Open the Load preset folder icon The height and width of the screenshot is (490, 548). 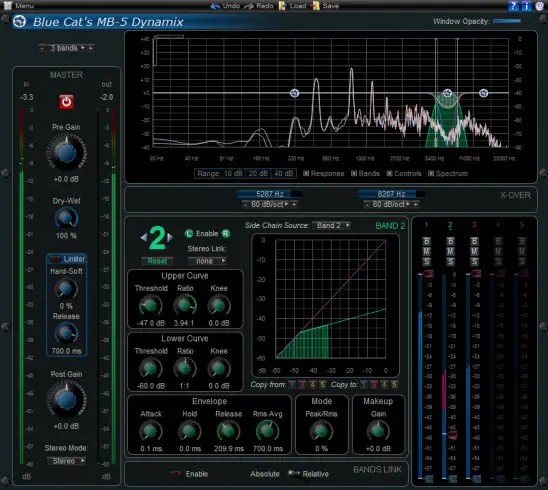coord(282,6)
